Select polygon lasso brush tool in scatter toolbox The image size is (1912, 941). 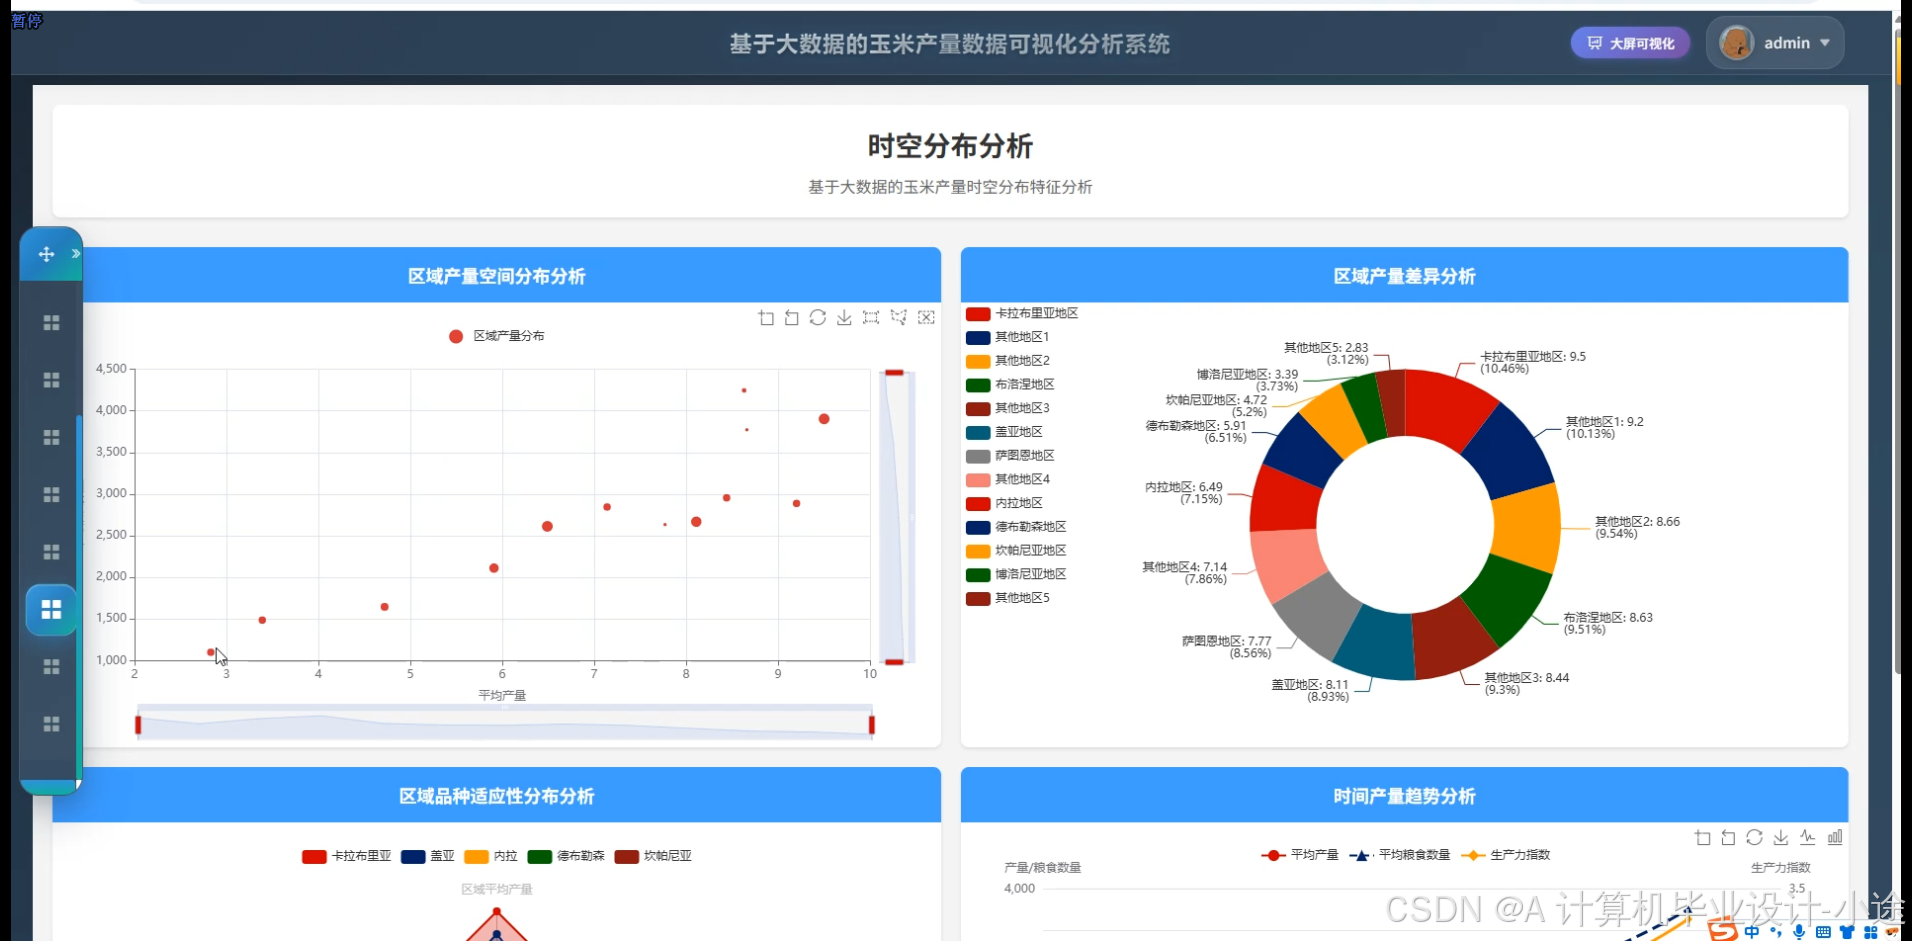pos(898,318)
